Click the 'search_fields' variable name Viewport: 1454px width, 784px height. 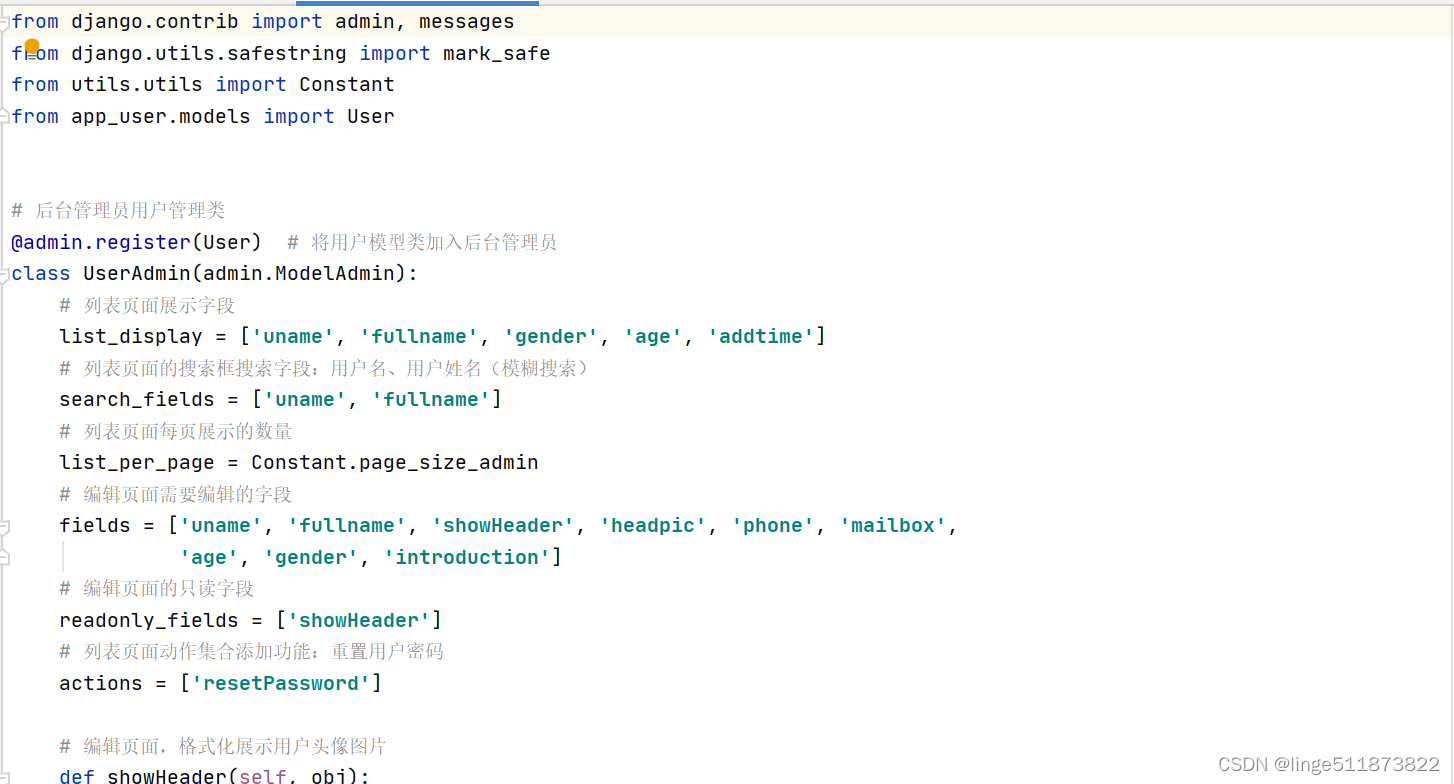tap(137, 399)
